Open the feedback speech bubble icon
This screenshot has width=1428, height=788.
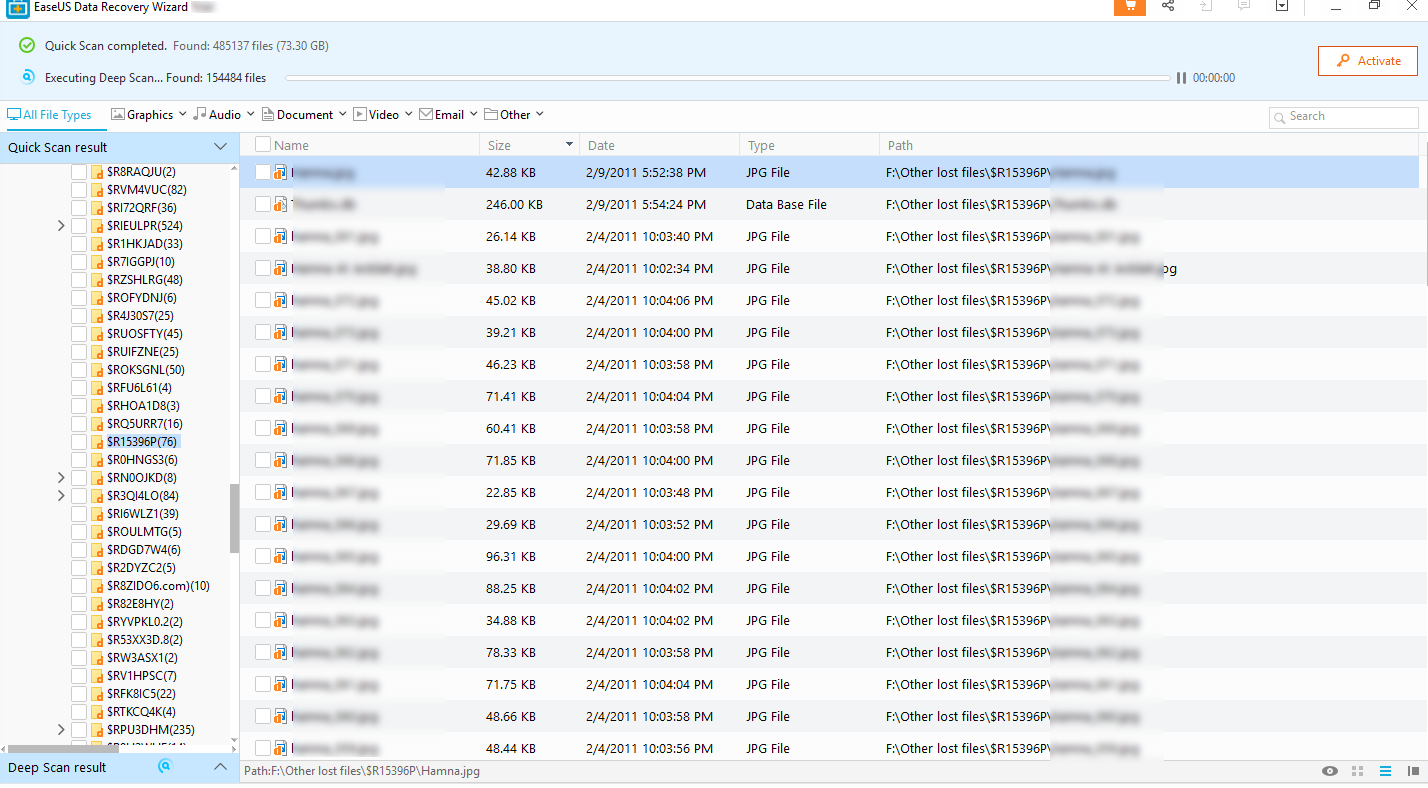point(1244,6)
